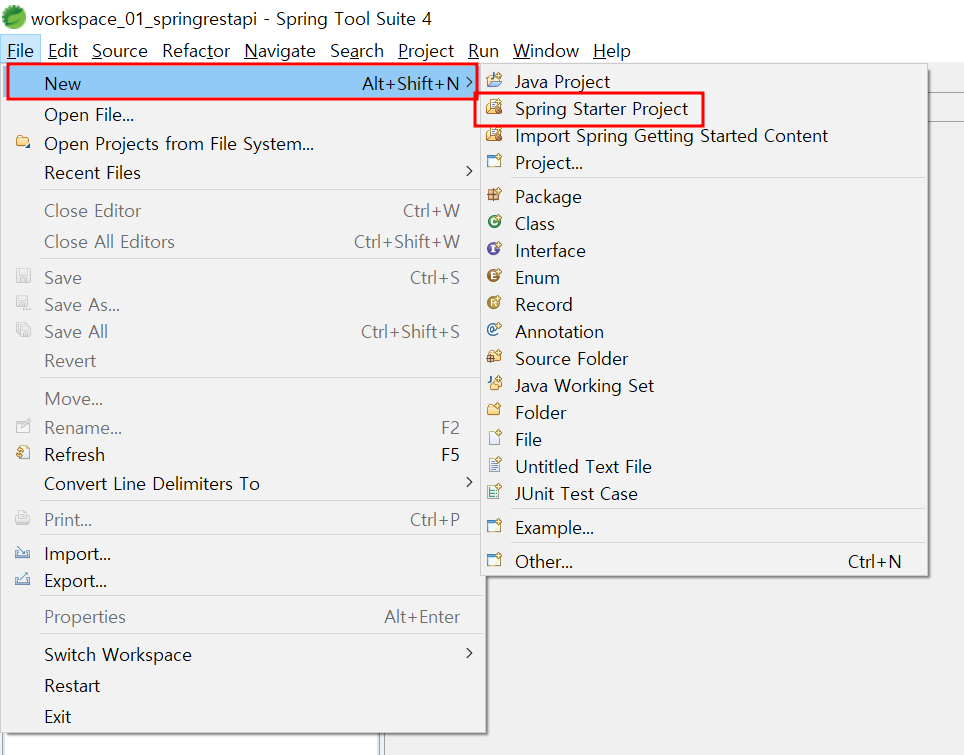Viewport: 964px width, 755px height.
Task: Choose Spring Starter Project
Action: [x=705, y=109]
